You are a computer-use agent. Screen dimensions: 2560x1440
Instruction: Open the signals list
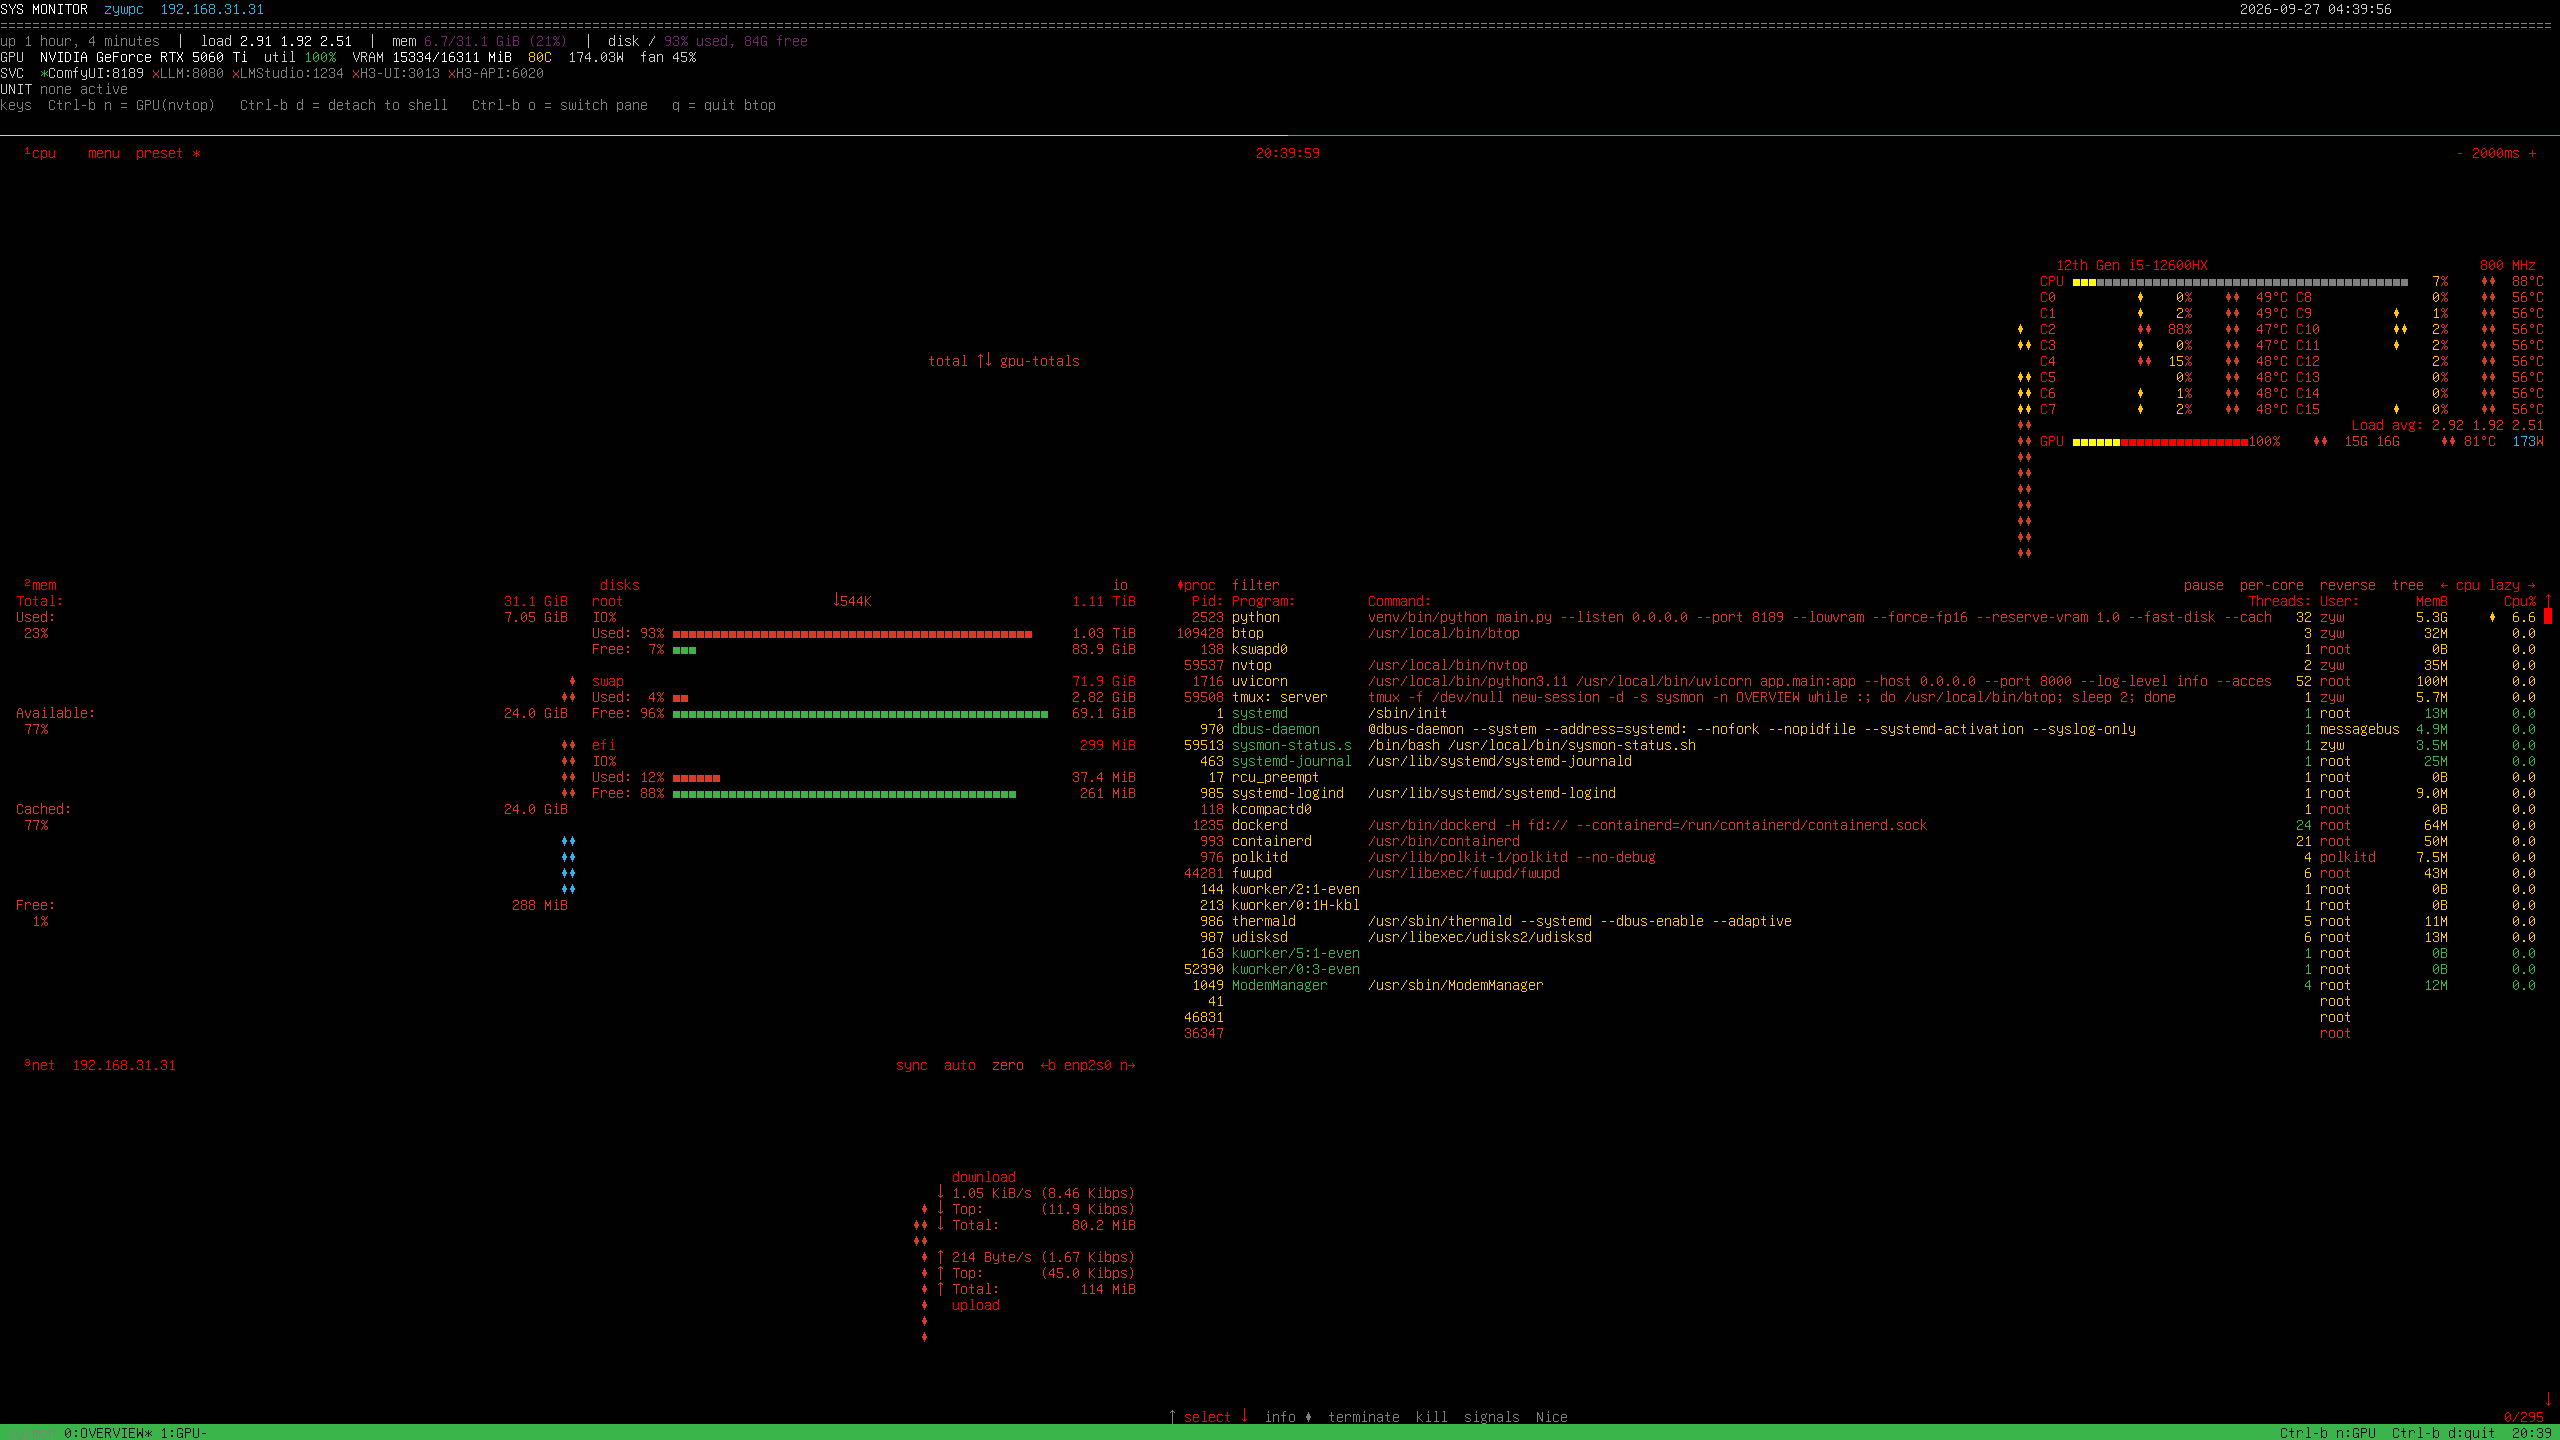click(1492, 1417)
